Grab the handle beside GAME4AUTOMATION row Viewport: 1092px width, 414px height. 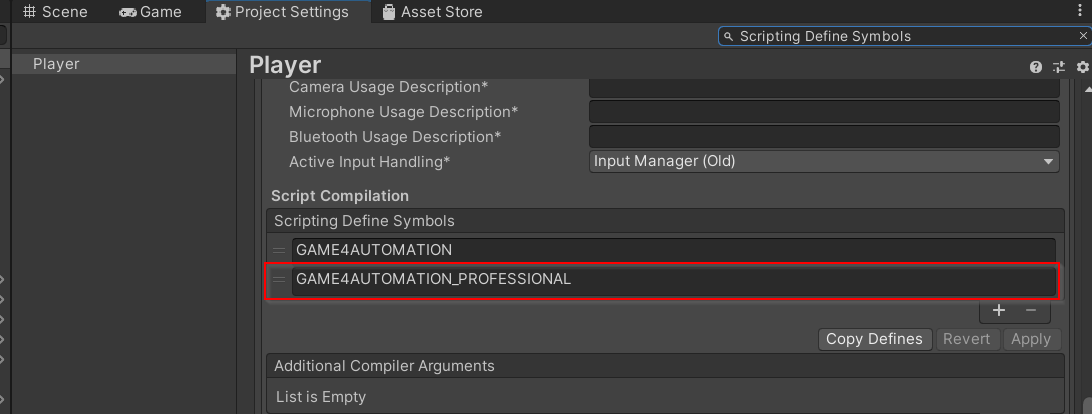click(x=279, y=250)
